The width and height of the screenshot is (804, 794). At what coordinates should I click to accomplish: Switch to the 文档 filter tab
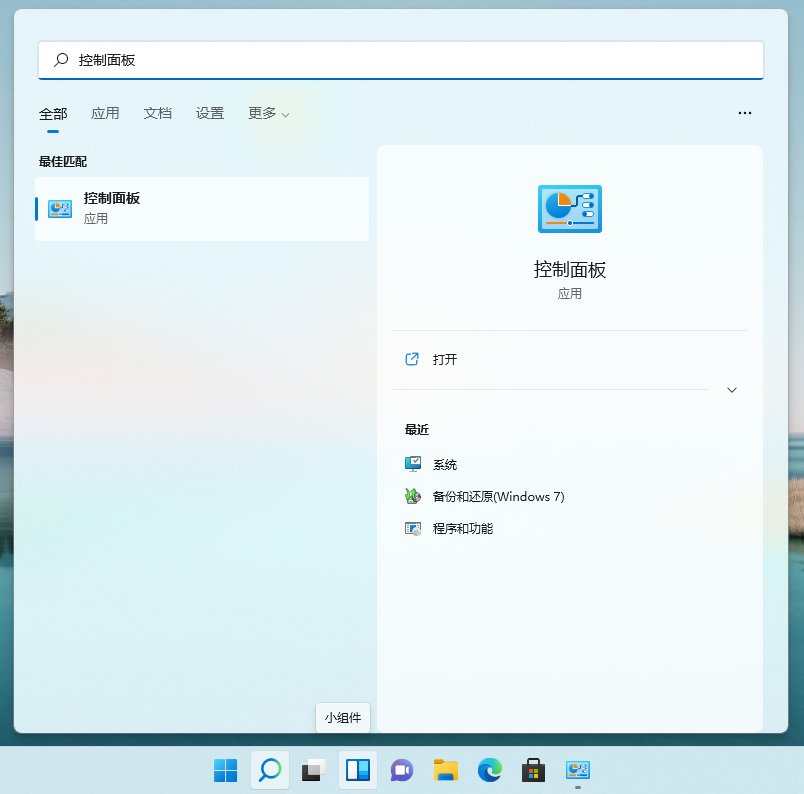coord(158,114)
